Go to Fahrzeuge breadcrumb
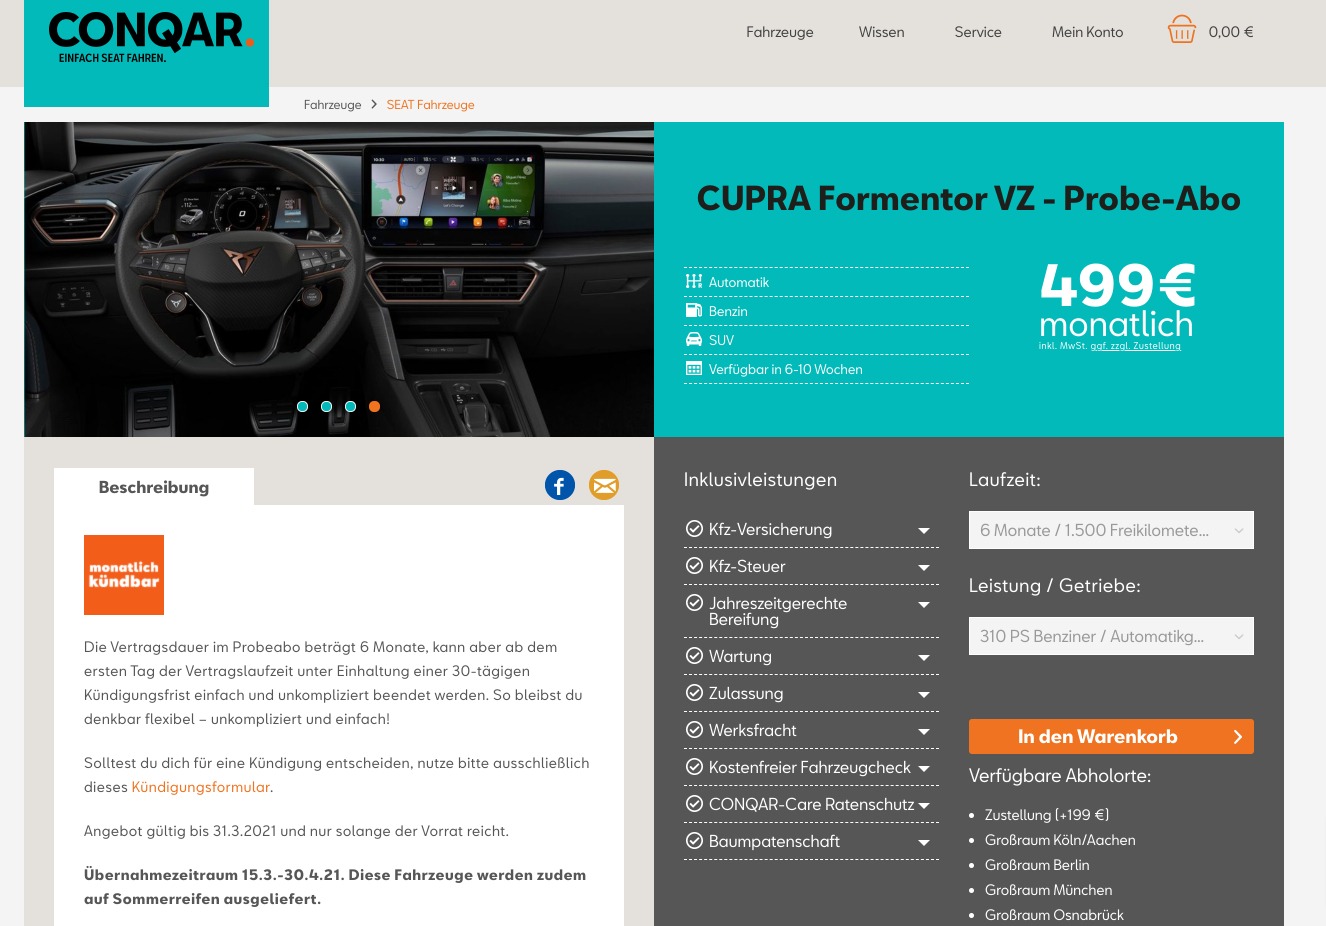1326x926 pixels. coord(333,104)
